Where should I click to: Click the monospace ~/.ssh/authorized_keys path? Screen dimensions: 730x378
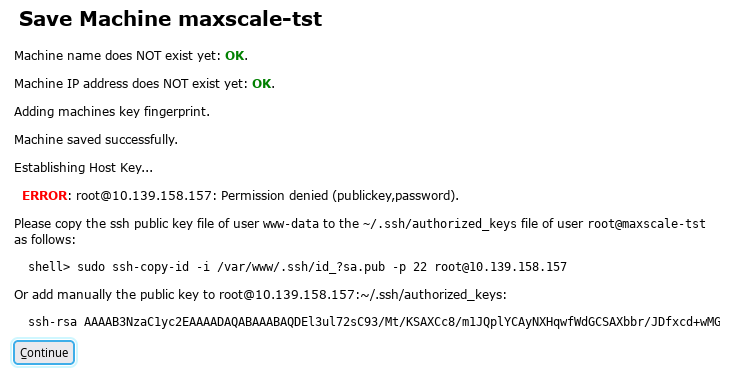[x=439, y=224]
